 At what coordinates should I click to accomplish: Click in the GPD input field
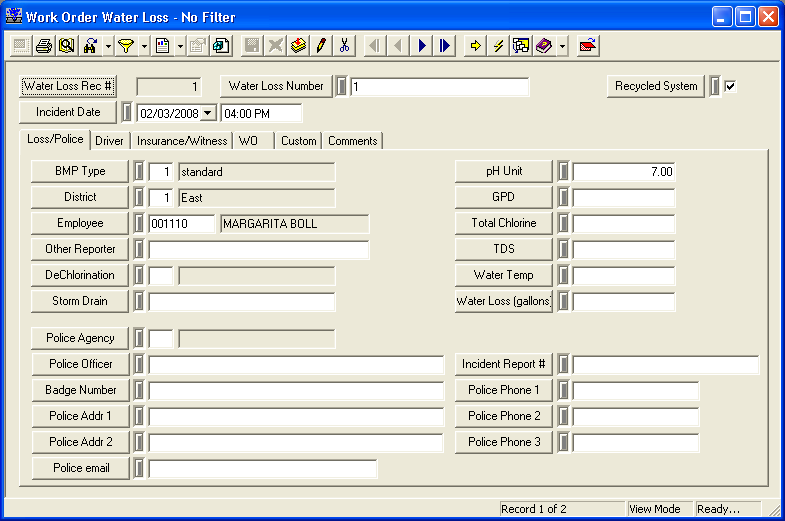pos(624,198)
